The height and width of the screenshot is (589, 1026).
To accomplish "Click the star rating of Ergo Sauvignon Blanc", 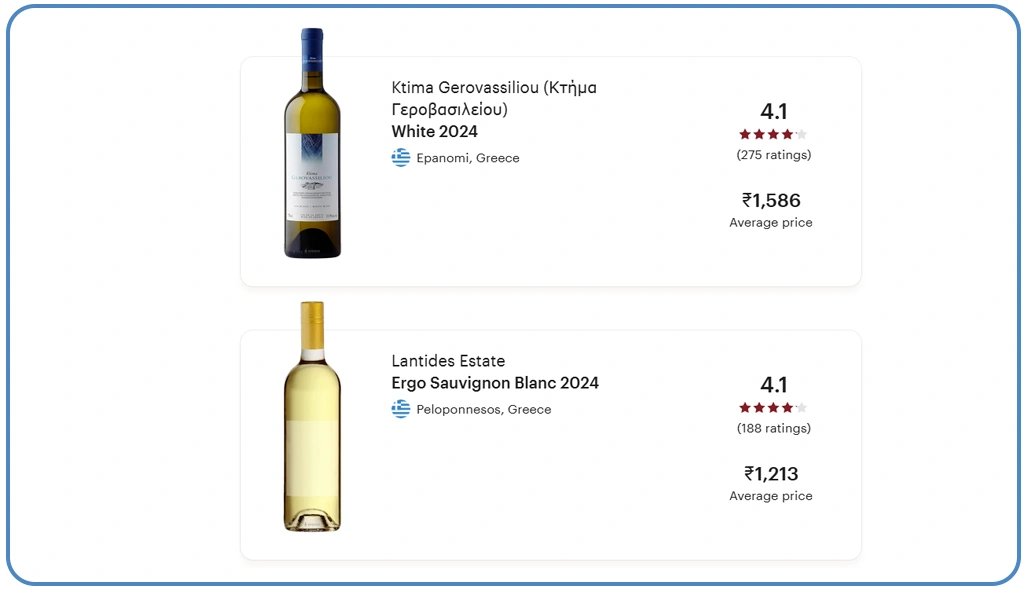I will [x=772, y=407].
